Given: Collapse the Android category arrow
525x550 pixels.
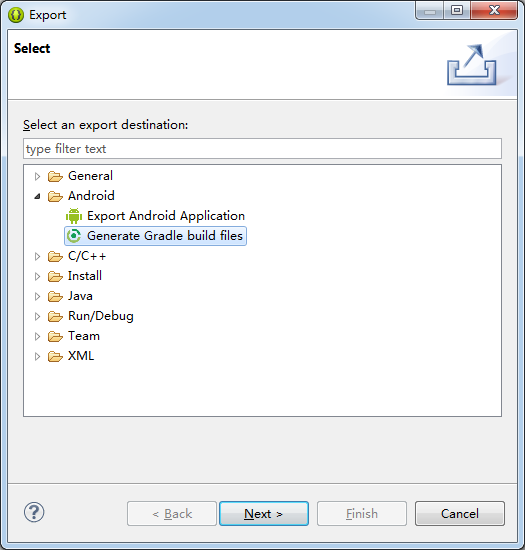Looking at the screenshot, I should coord(37,196).
